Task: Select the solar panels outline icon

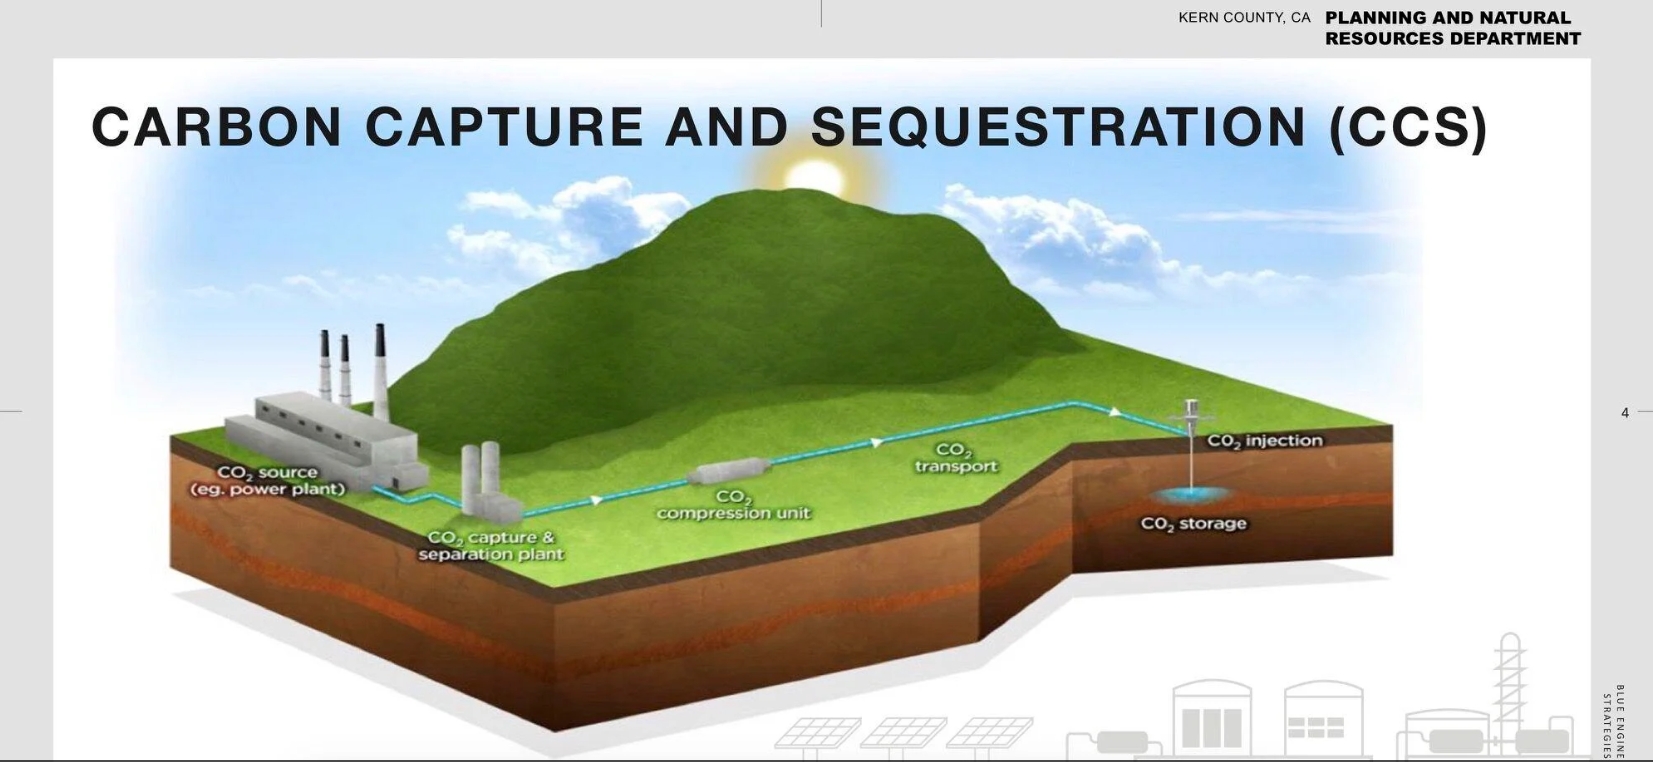Action: coord(903,733)
